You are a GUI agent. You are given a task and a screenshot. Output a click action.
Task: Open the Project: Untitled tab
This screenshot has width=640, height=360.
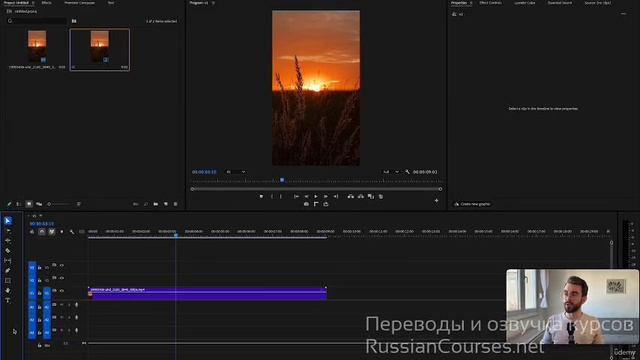(x=16, y=3)
